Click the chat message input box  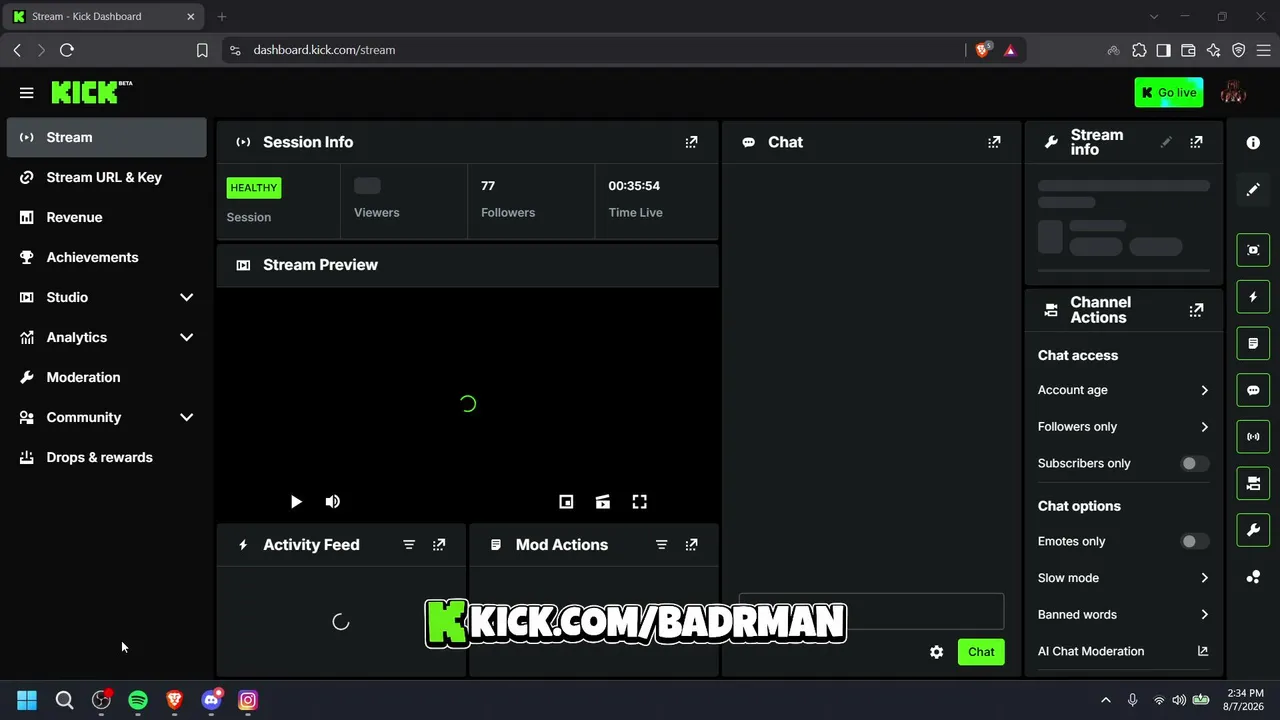[871, 611]
